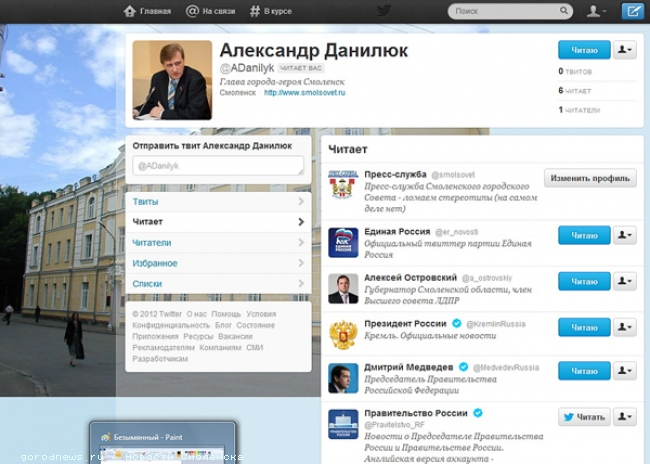
Task: Follow Правительство России with Читать button
Action: (x=583, y=417)
